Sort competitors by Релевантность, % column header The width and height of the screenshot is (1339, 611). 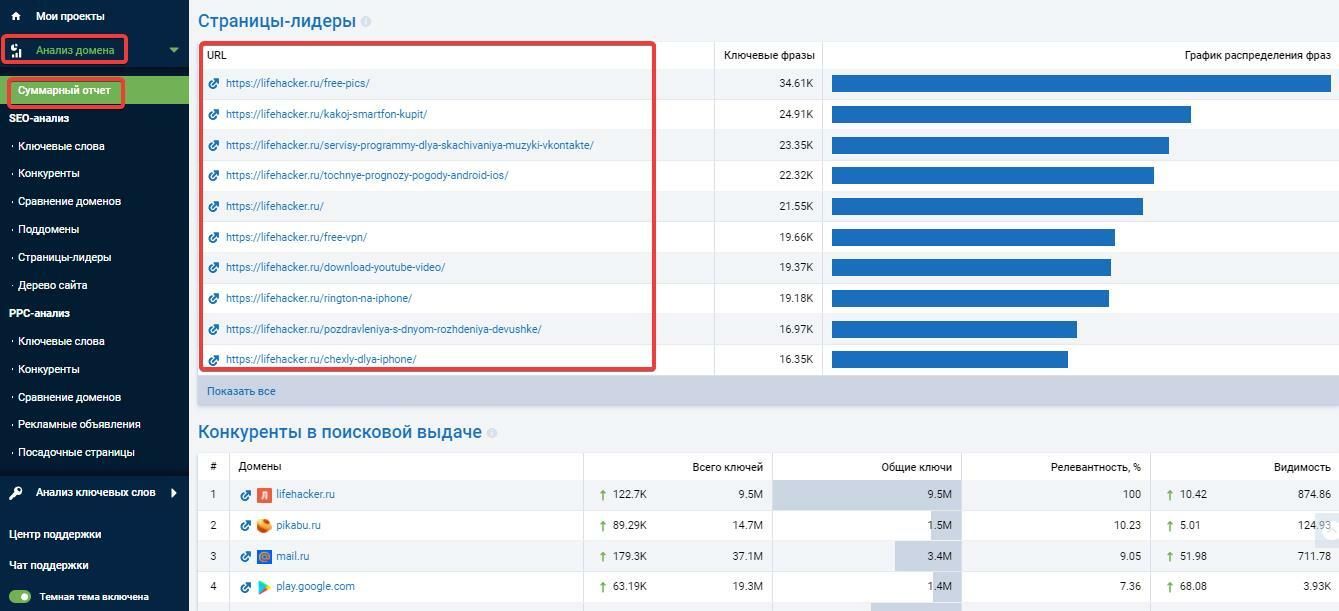point(1095,467)
